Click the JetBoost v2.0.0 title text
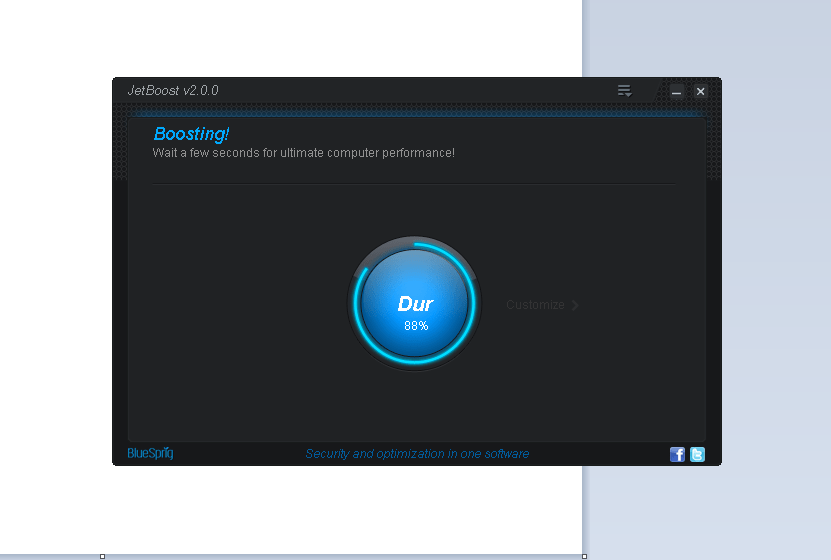The image size is (831, 560). [x=173, y=91]
